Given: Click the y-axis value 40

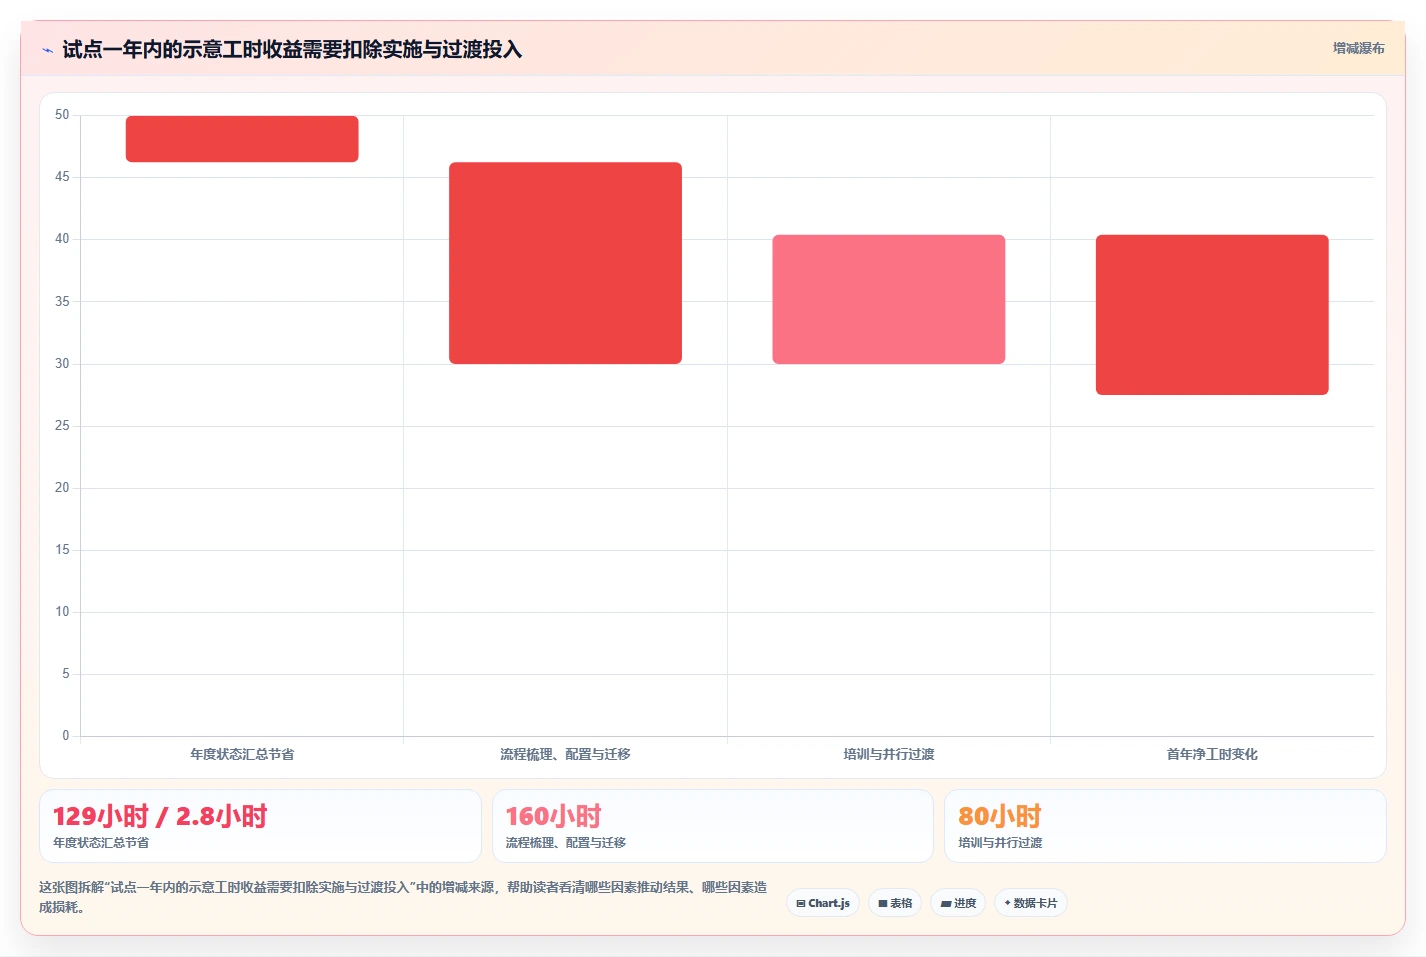Looking at the screenshot, I should click(62, 239).
